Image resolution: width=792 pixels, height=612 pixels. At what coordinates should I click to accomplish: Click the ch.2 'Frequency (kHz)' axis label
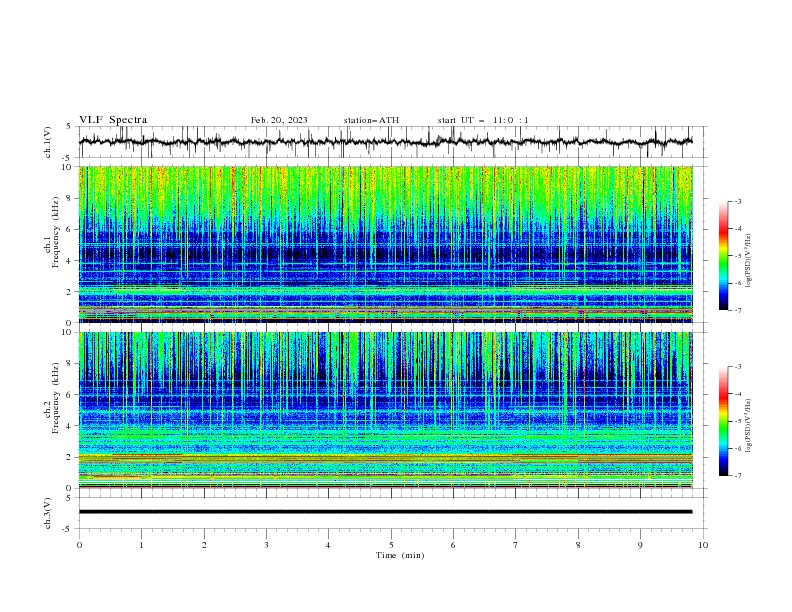point(56,398)
